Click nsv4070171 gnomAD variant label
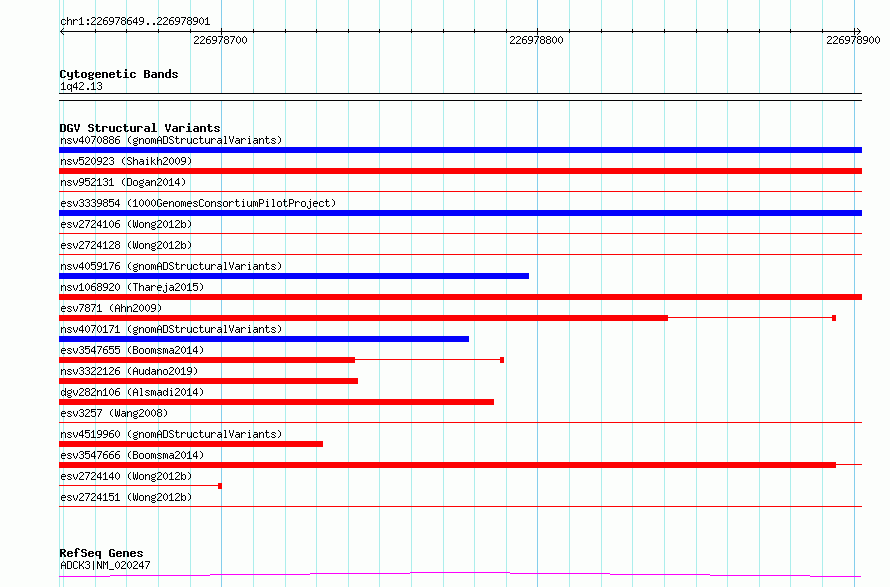Image resolution: width=890 pixels, height=587 pixels. 171,329
